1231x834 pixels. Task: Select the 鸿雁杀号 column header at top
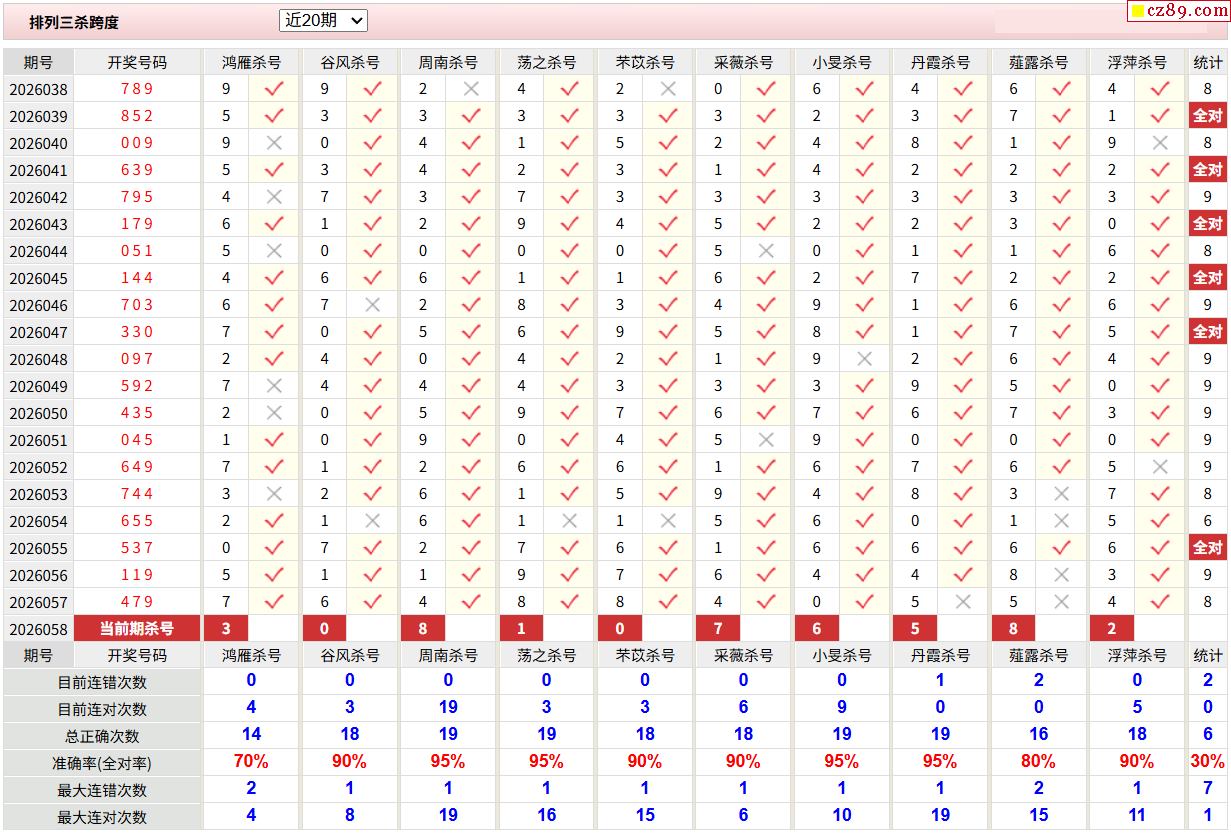click(x=251, y=62)
